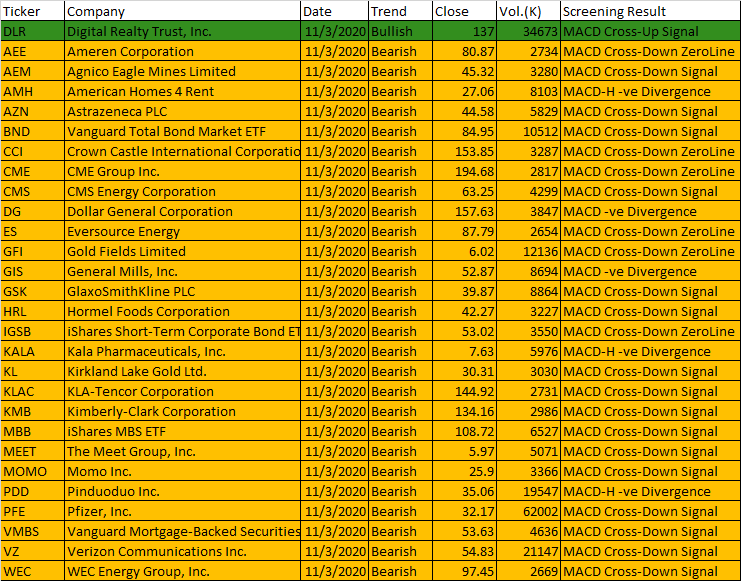Click the DG ticker cell
Viewport: 741px width, 581px height.
[x=32, y=211]
